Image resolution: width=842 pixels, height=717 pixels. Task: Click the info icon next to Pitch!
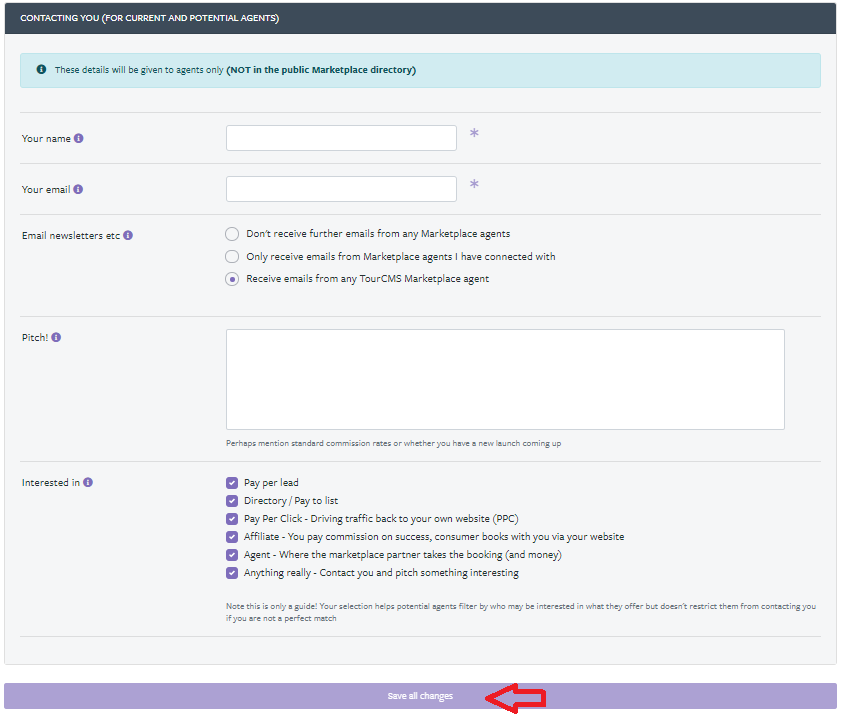56,337
